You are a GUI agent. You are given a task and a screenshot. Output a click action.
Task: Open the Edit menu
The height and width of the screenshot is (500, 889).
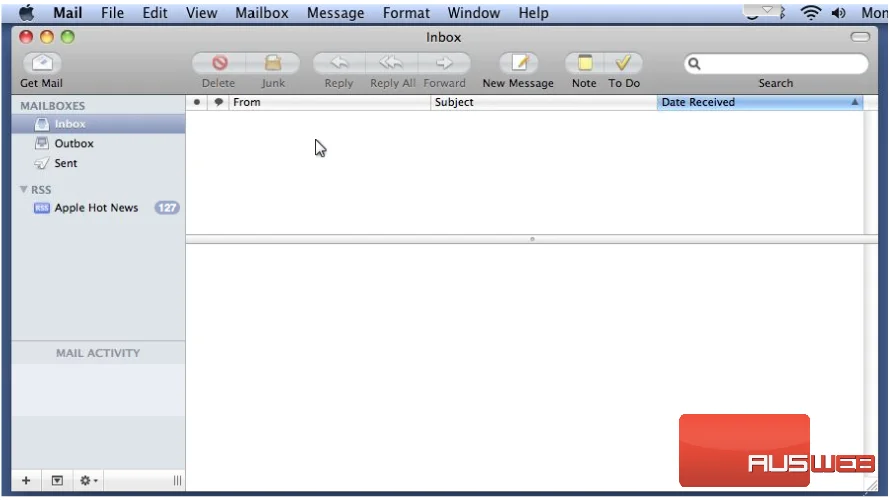tap(154, 12)
